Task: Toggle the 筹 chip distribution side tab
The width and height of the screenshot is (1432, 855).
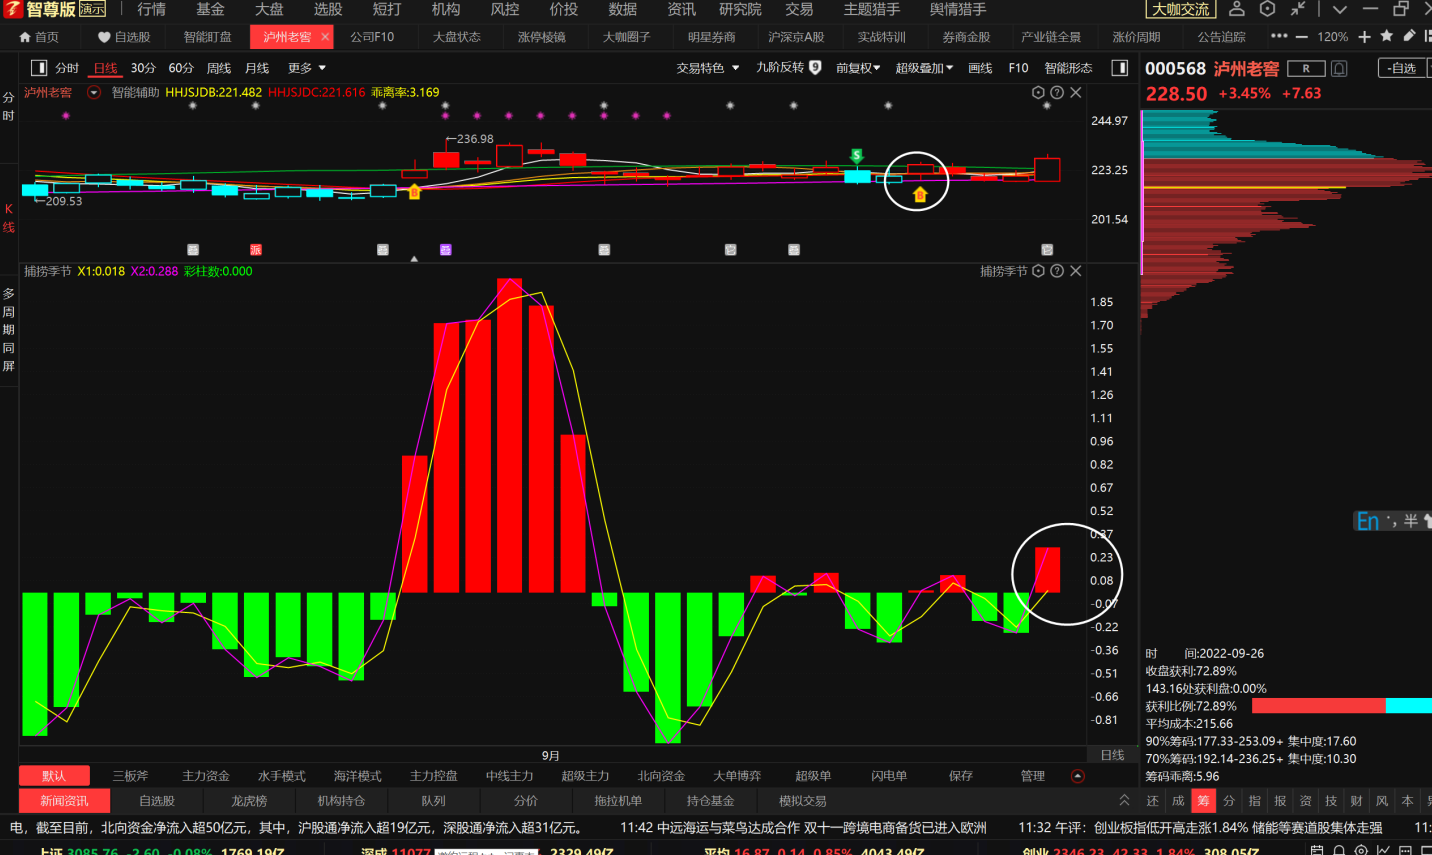Action: (1204, 801)
